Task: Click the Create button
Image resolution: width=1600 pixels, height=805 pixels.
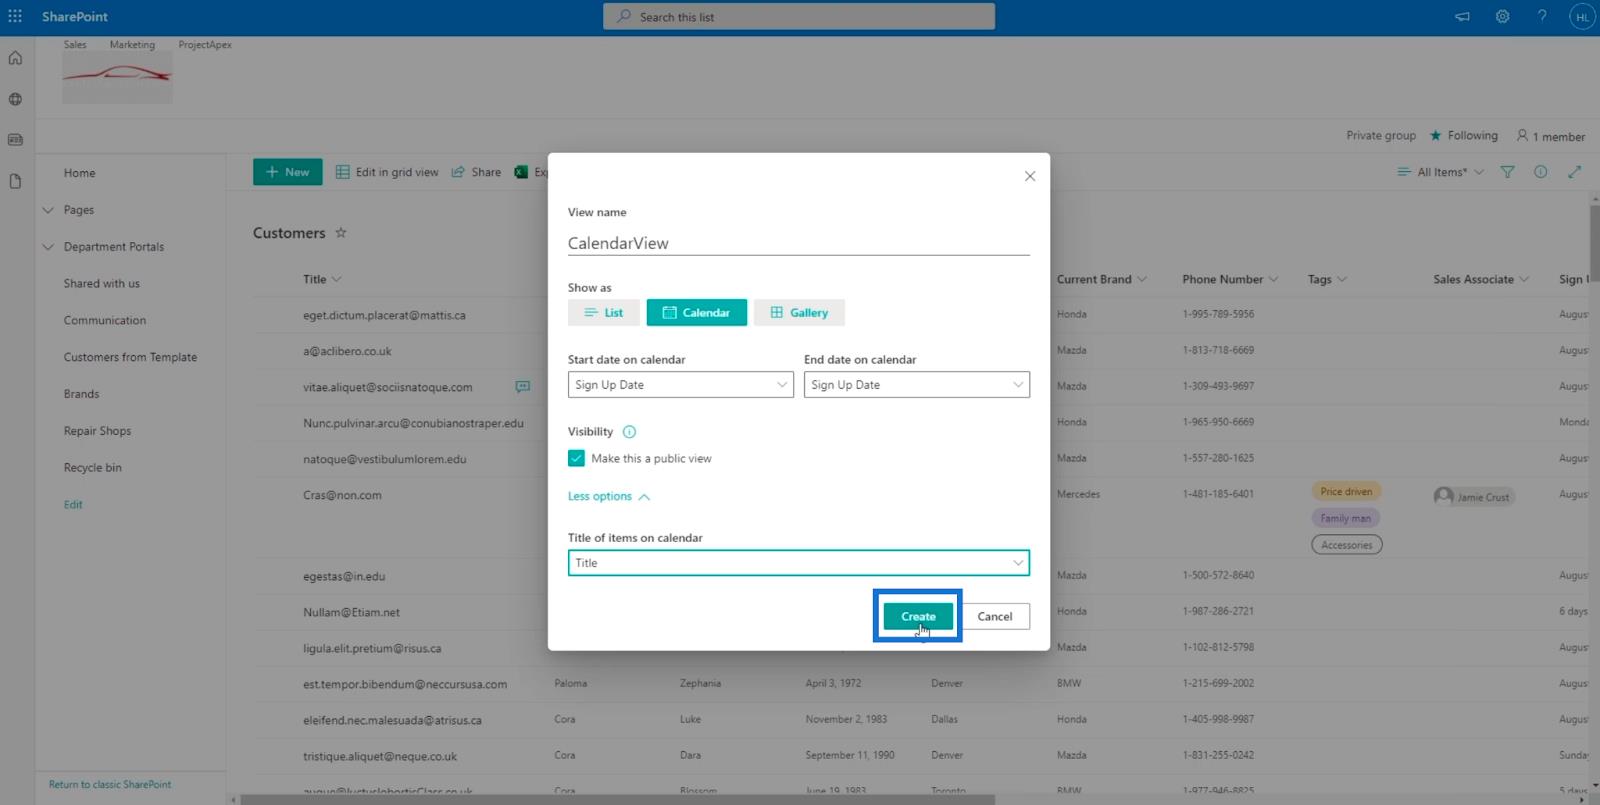Action: click(918, 616)
